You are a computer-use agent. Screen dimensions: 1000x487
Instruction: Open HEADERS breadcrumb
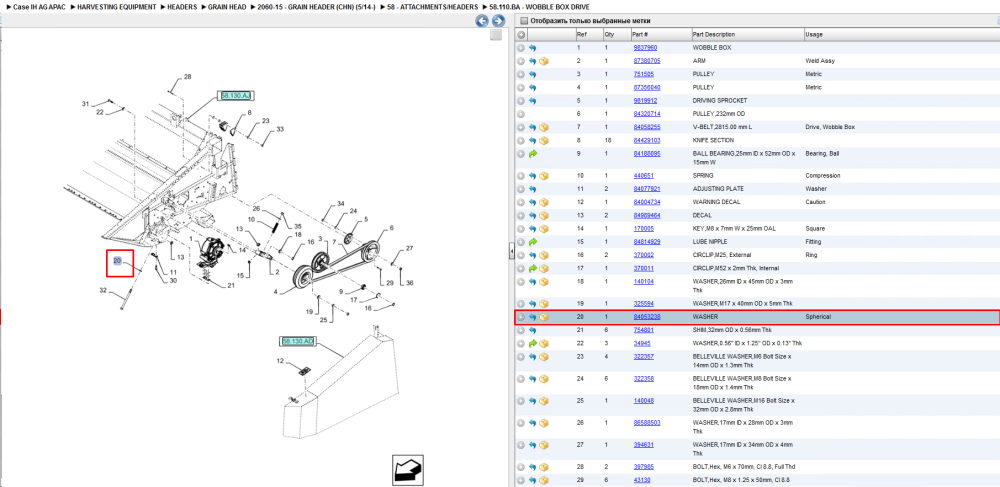point(182,6)
